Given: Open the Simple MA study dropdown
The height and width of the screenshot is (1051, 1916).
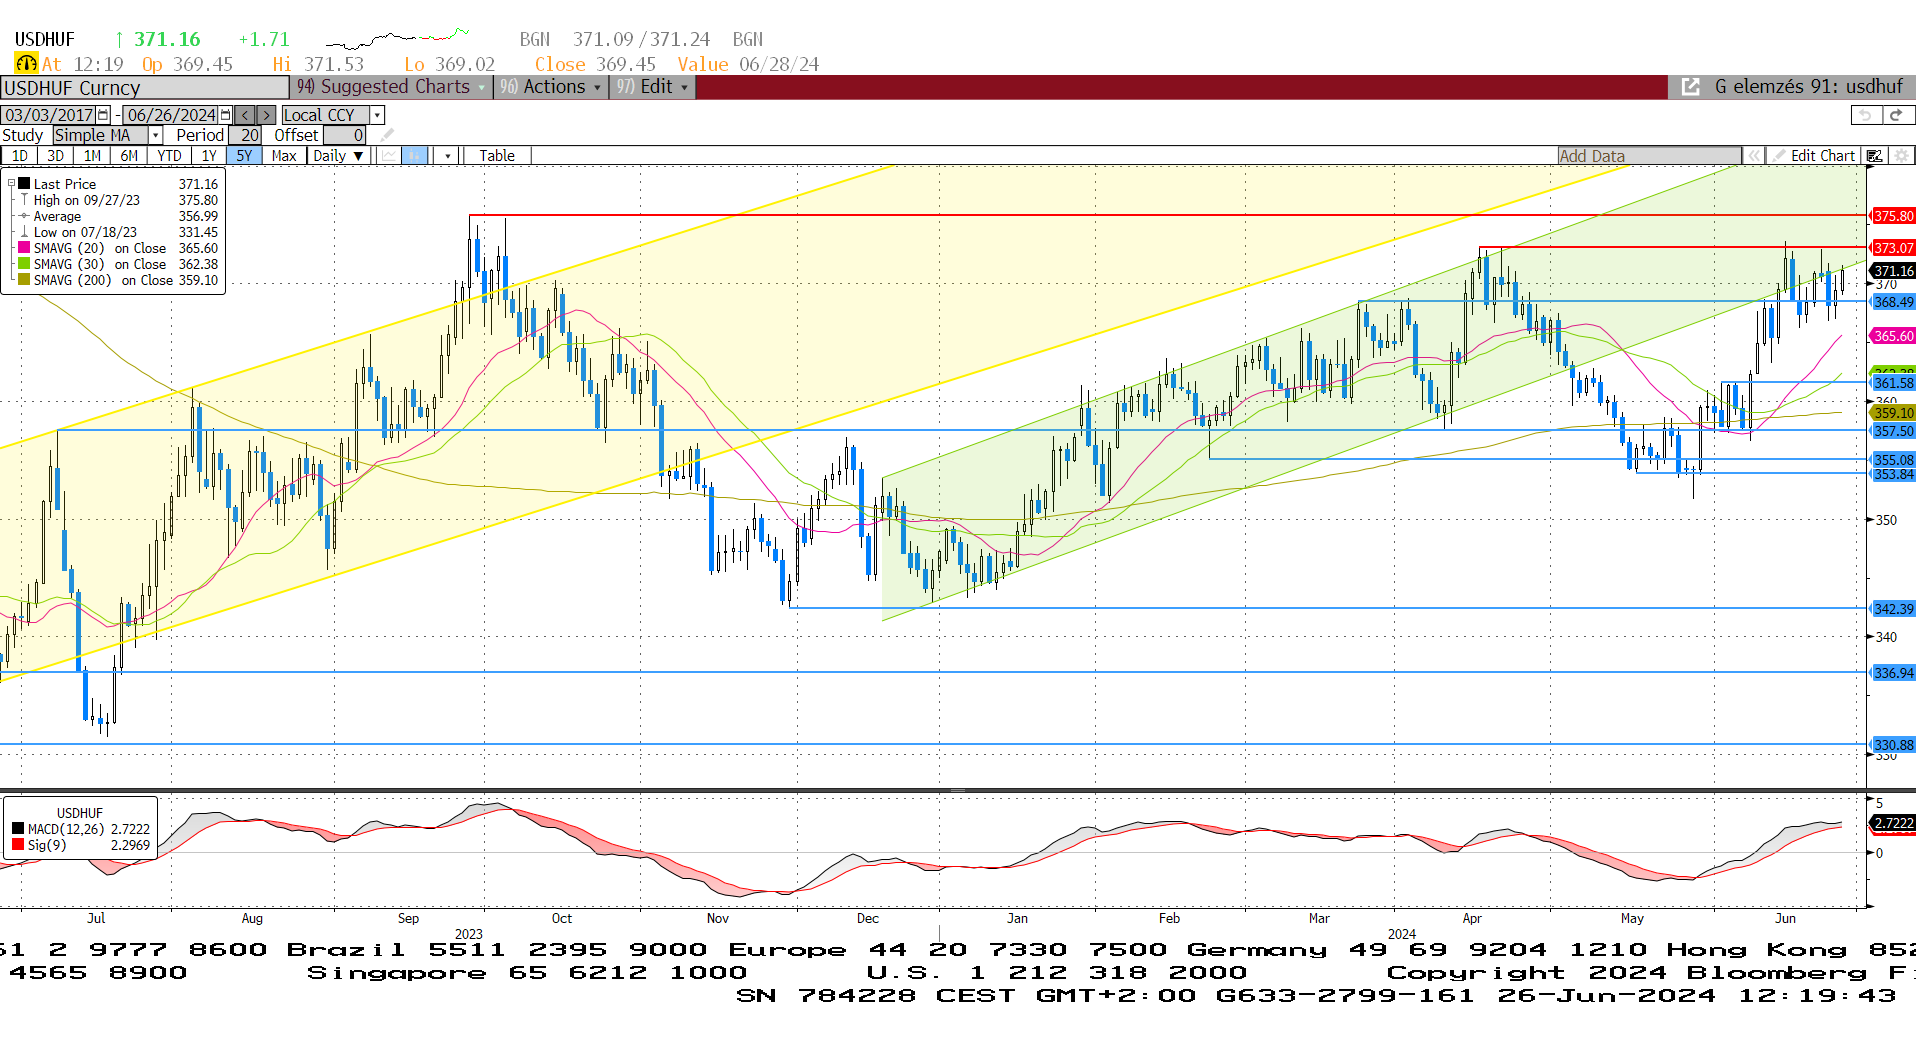Looking at the screenshot, I should [155, 134].
